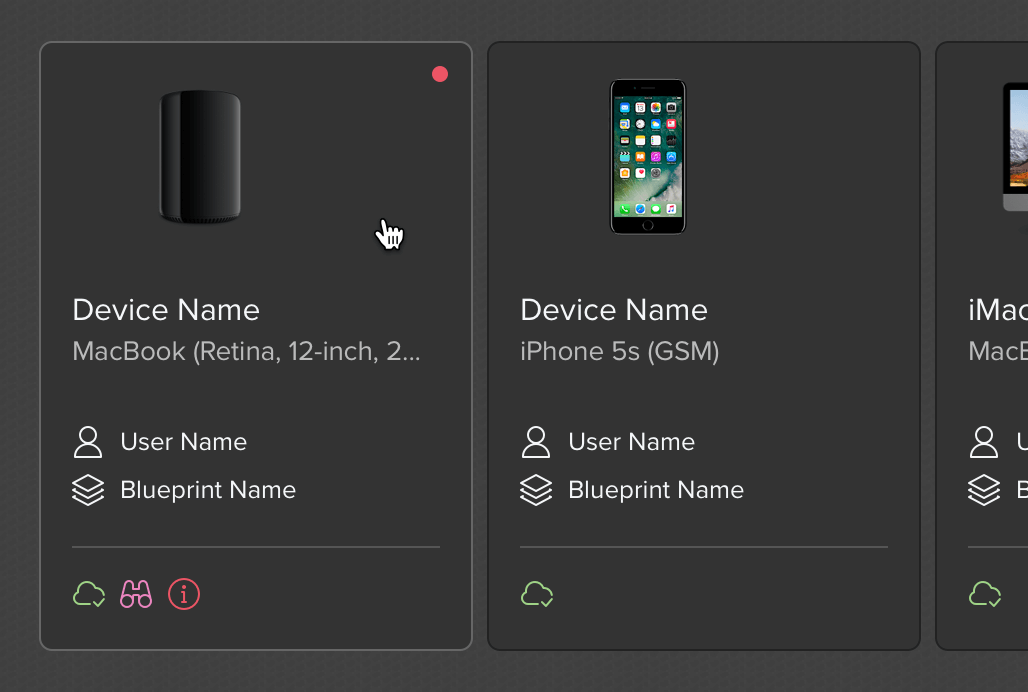Select the iPhone device image

(x=648, y=157)
